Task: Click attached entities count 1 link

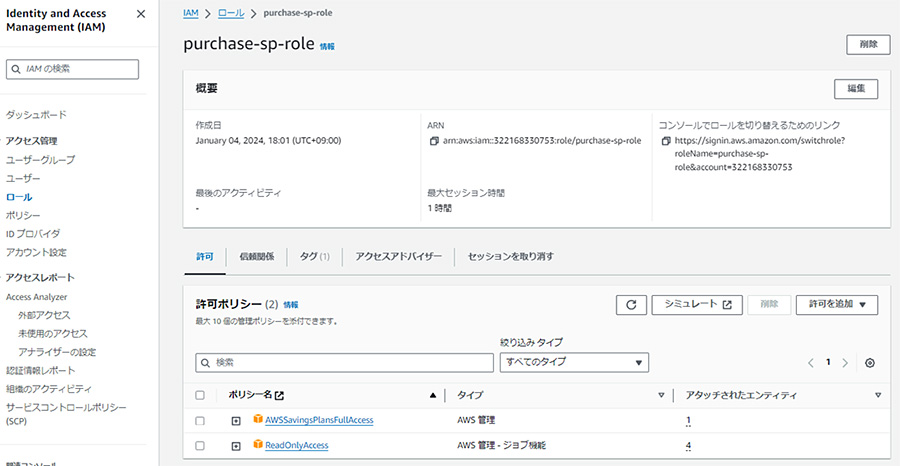Action: click(688, 421)
